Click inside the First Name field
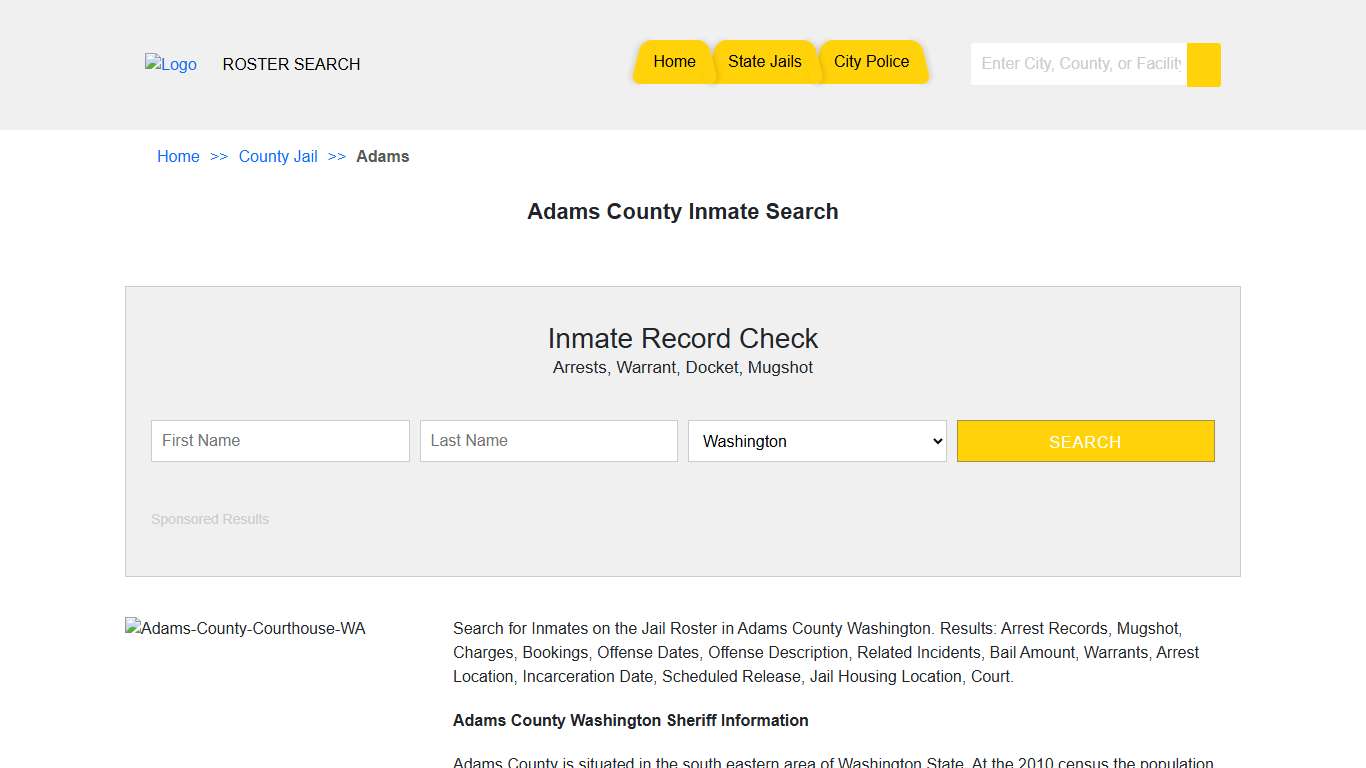This screenshot has width=1366, height=768. pos(280,441)
